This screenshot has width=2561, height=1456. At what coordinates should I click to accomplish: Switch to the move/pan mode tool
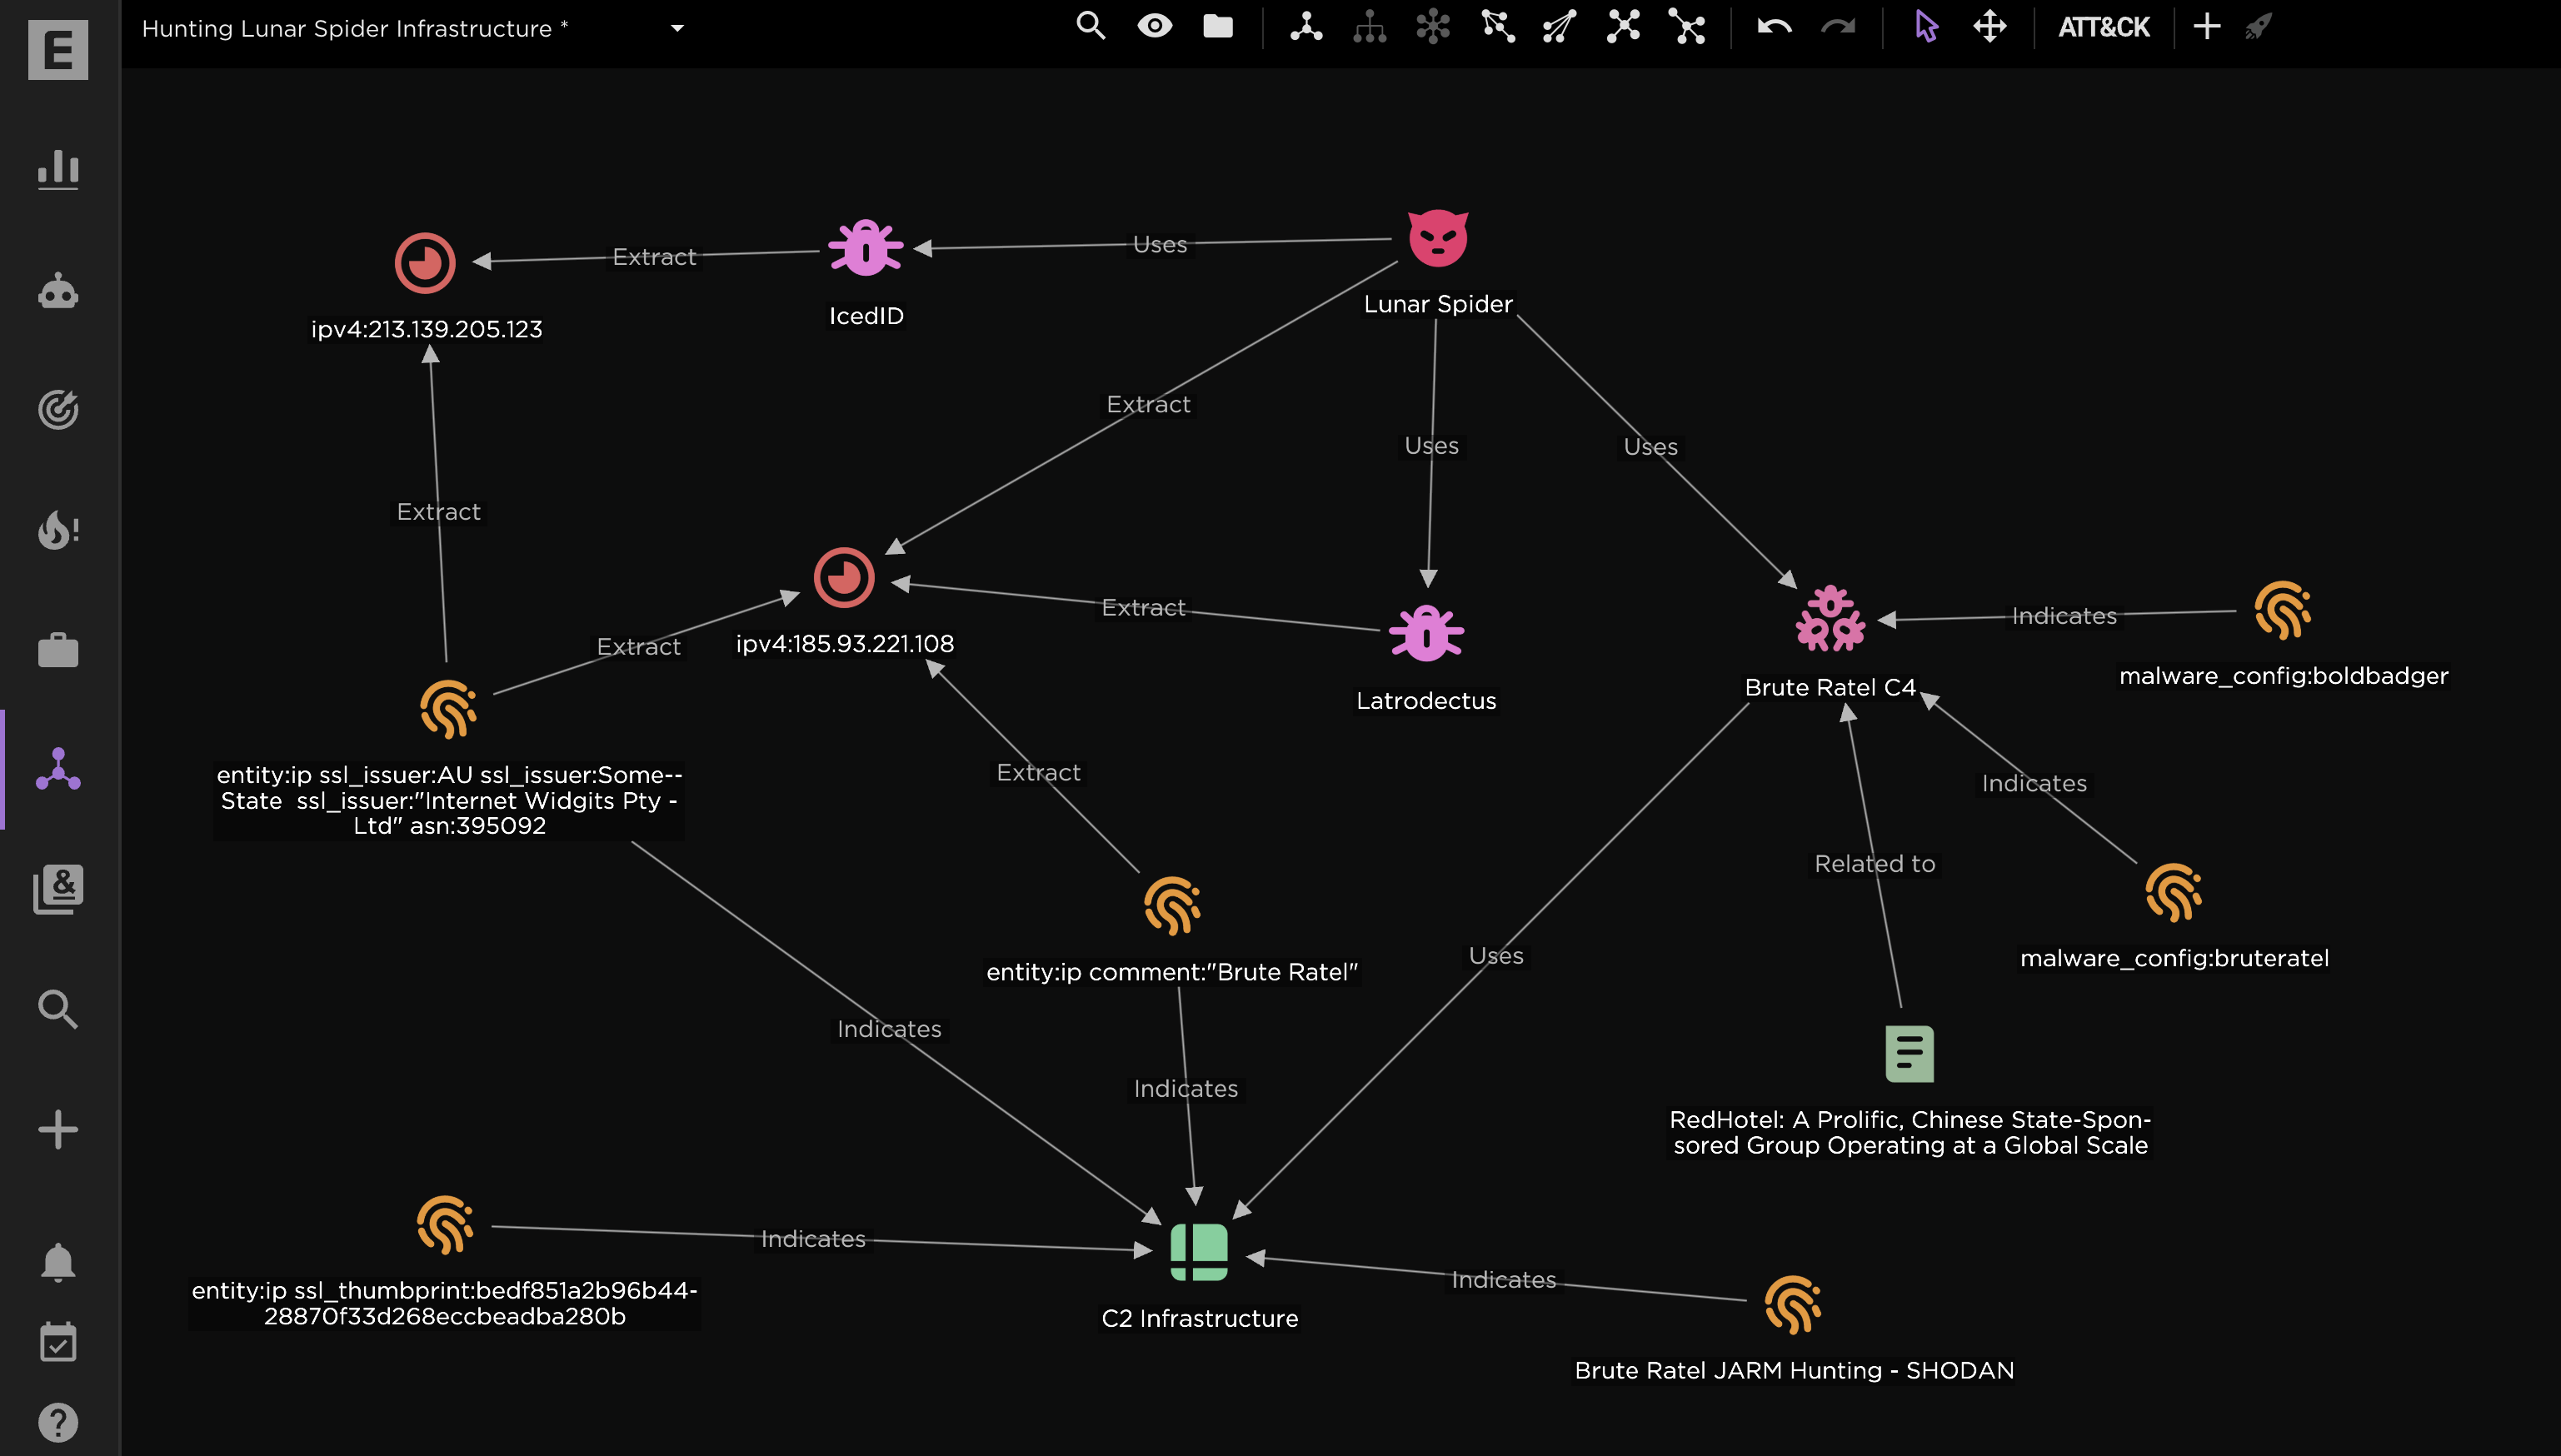click(x=1989, y=27)
